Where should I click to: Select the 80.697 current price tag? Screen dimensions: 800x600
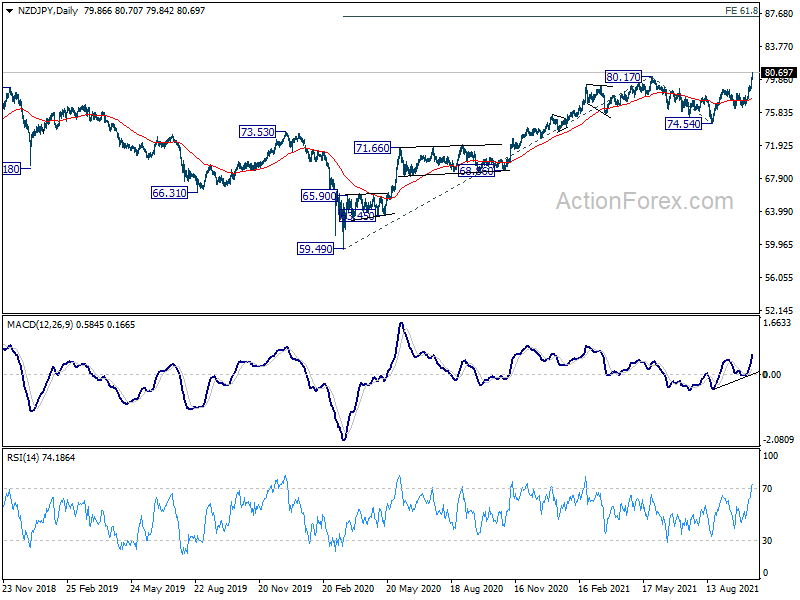click(x=778, y=73)
